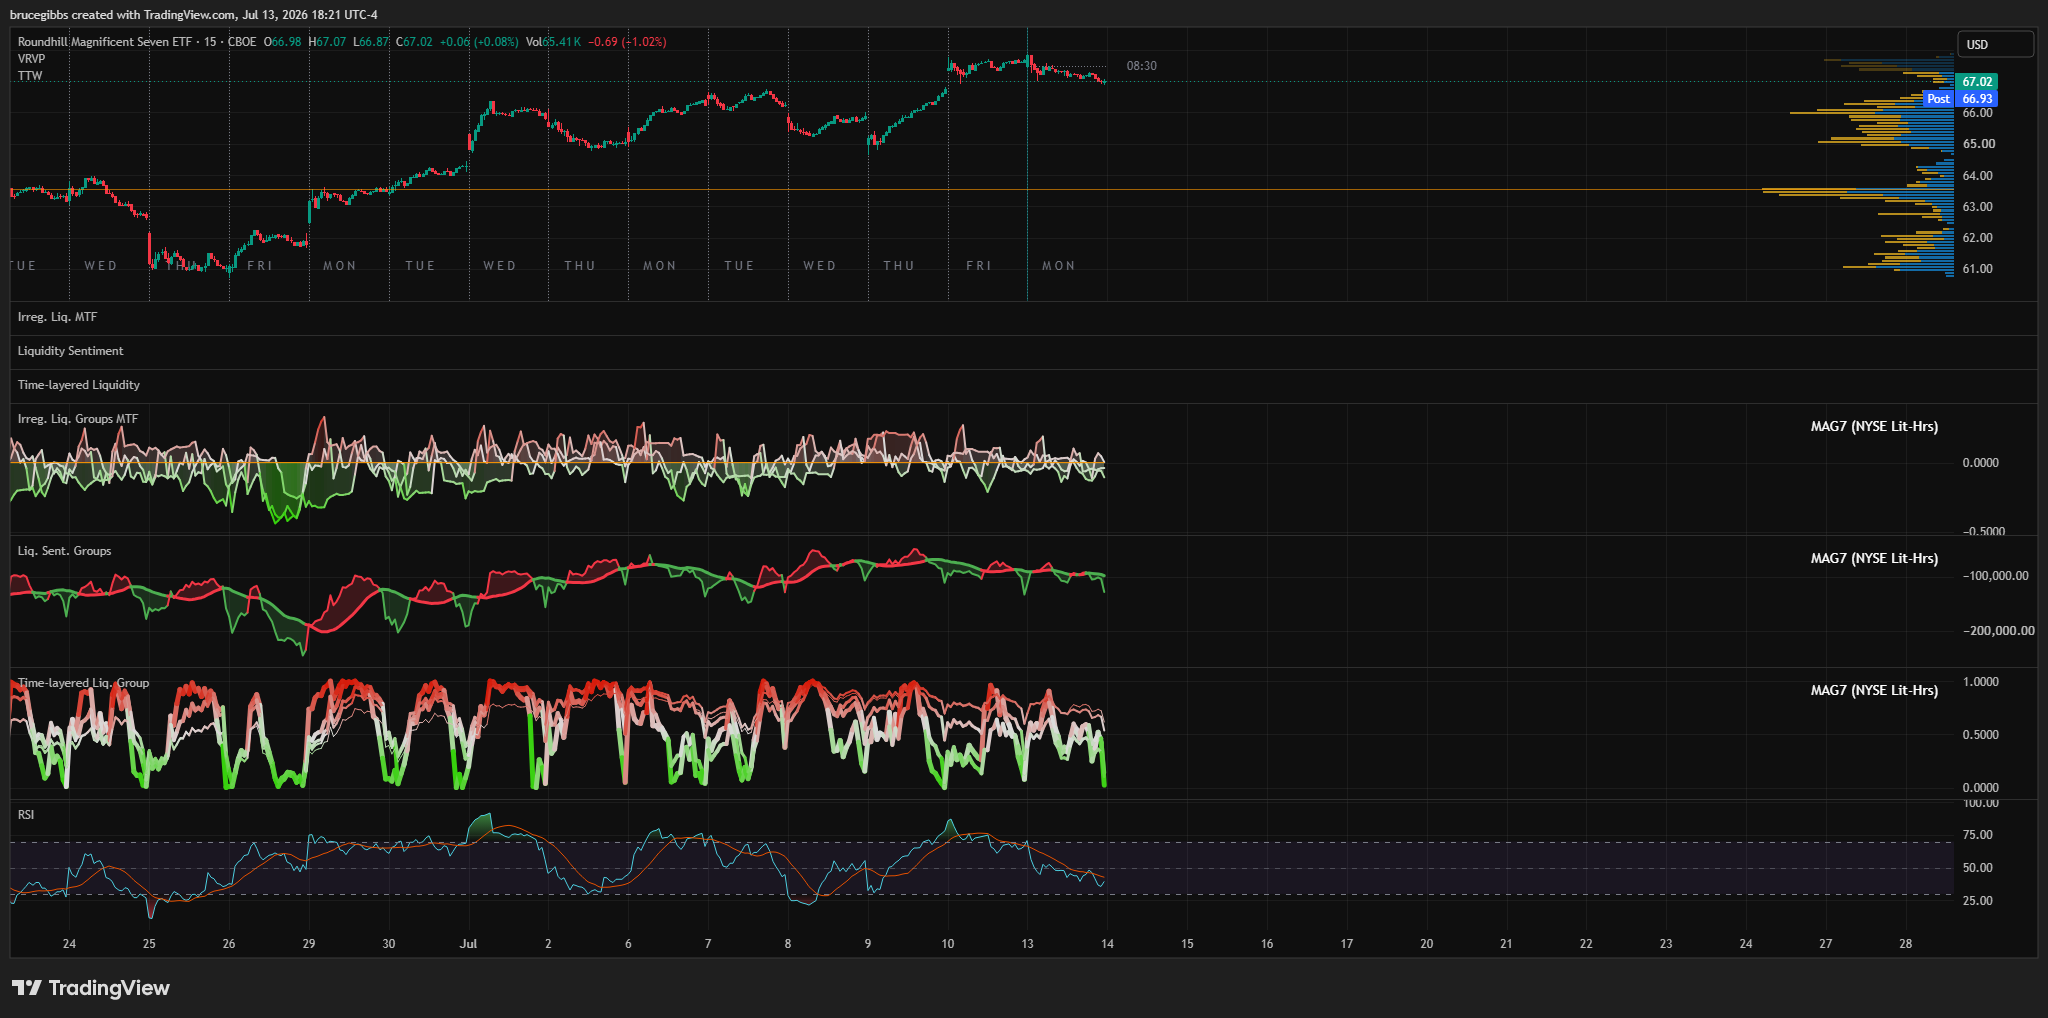The width and height of the screenshot is (2048, 1018).
Task: Click date 20 on the time axis
Action: (x=1427, y=944)
